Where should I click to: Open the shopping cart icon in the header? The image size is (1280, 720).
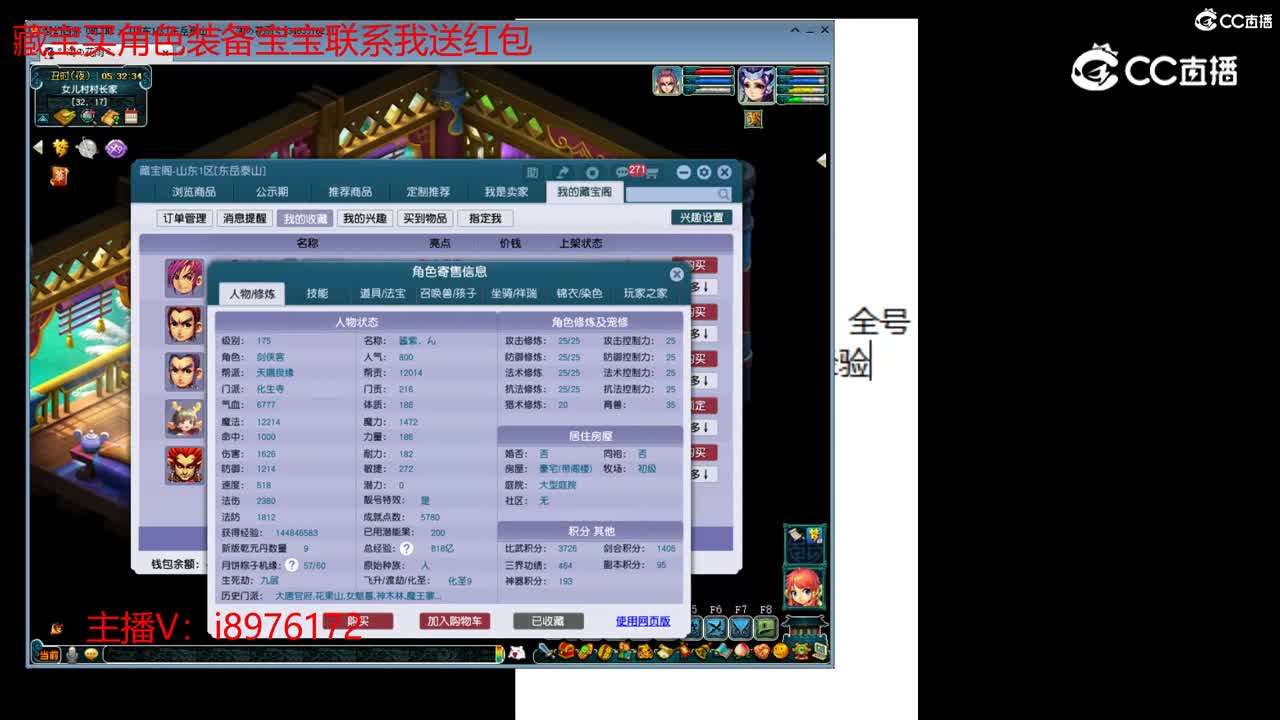[x=653, y=173]
